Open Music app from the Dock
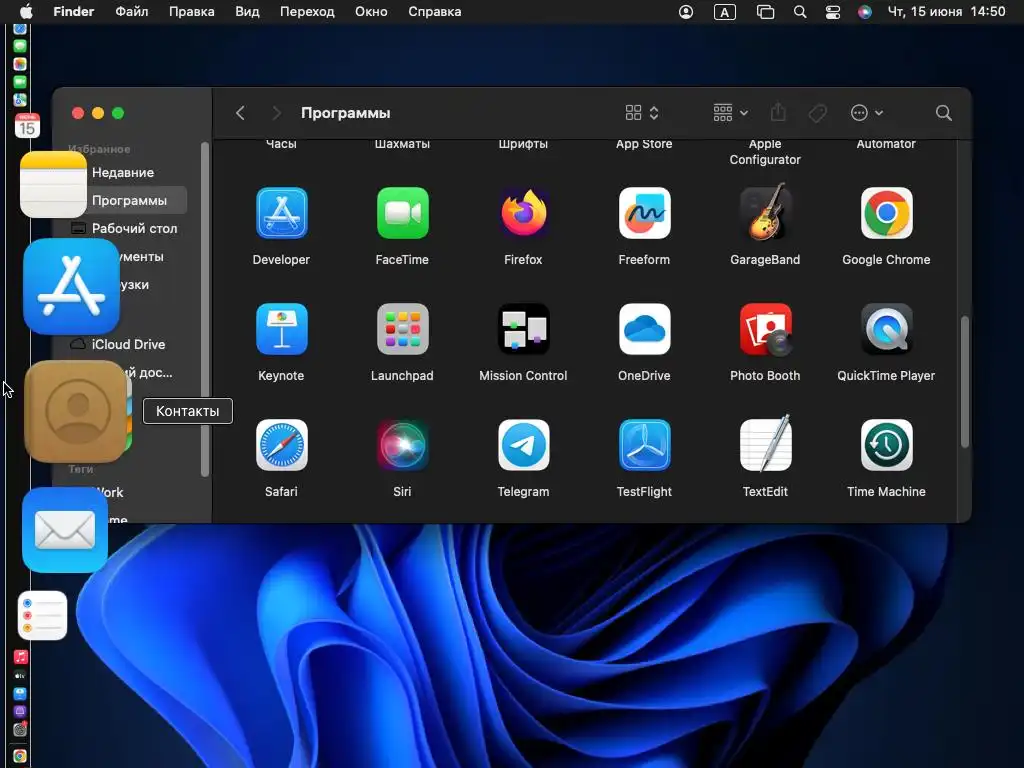Screen dimensions: 1024x768 [x=20, y=657]
